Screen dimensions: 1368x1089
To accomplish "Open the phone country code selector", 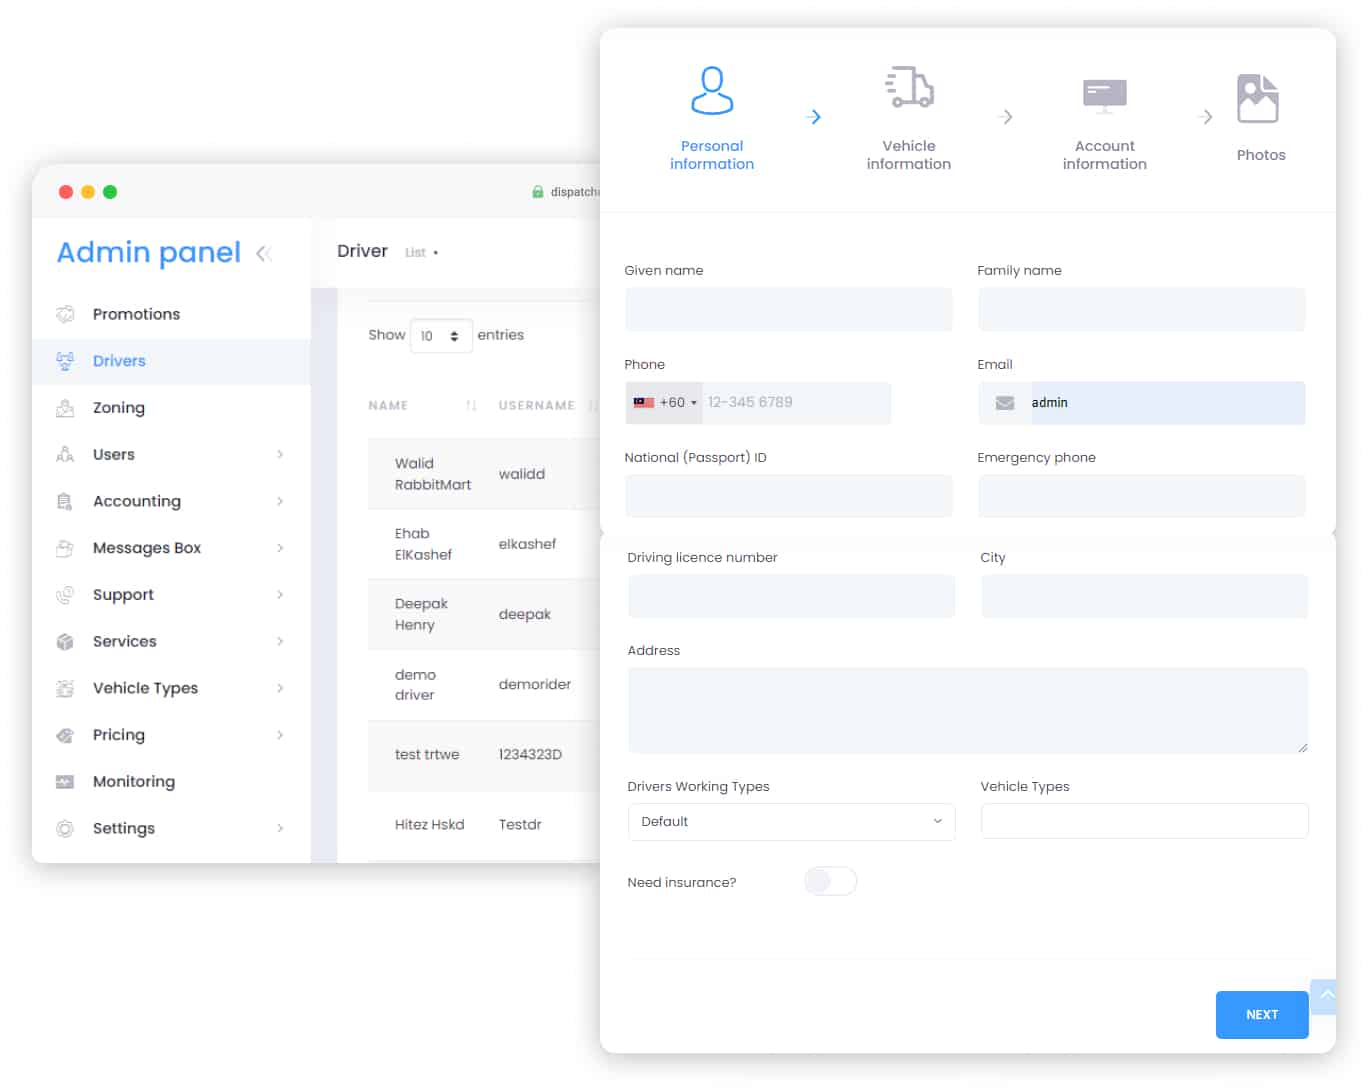I will coord(664,402).
